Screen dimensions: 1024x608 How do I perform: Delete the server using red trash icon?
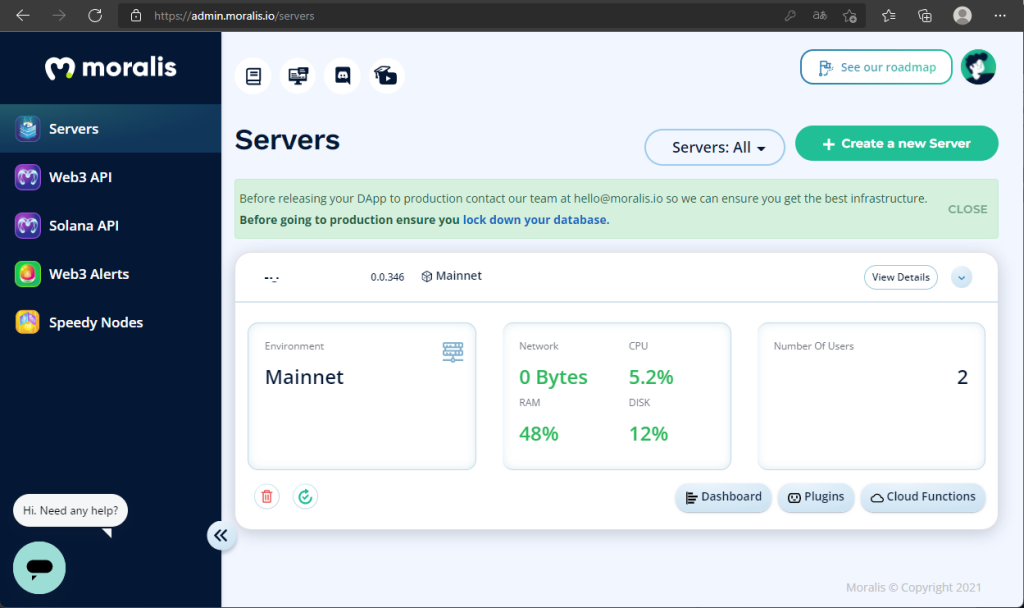coord(267,496)
